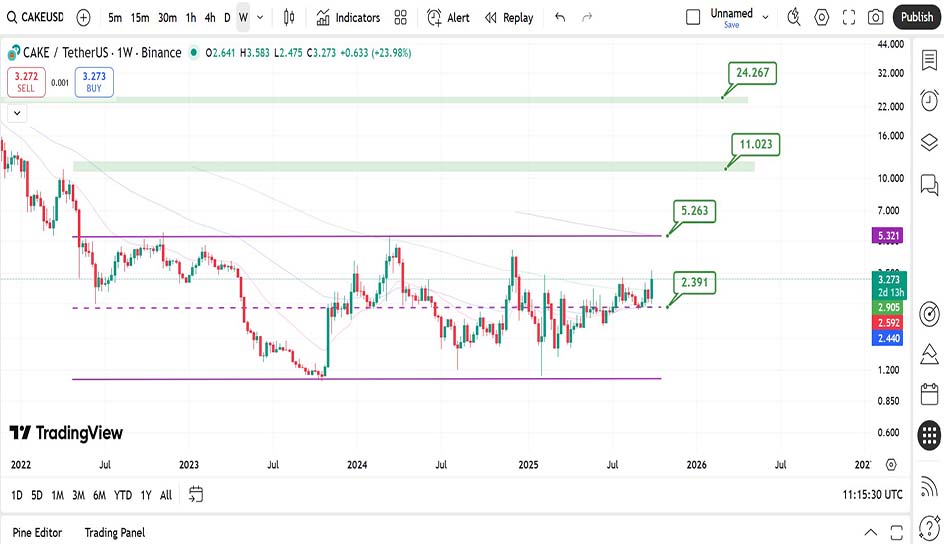
Task: Create a price Alert
Action: coord(448,17)
